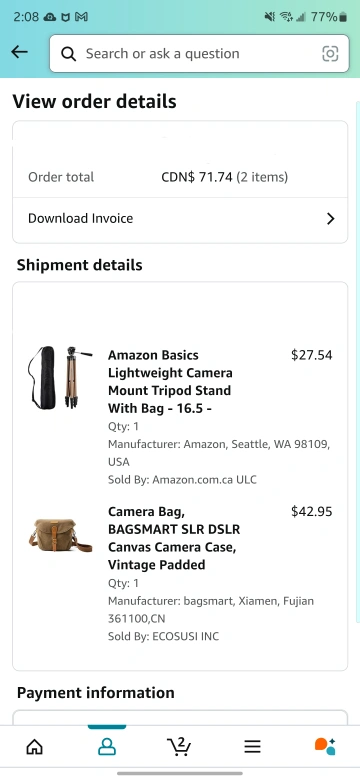360x780 pixels.
Task: Tap the Order total row
Action: [x=180, y=177]
